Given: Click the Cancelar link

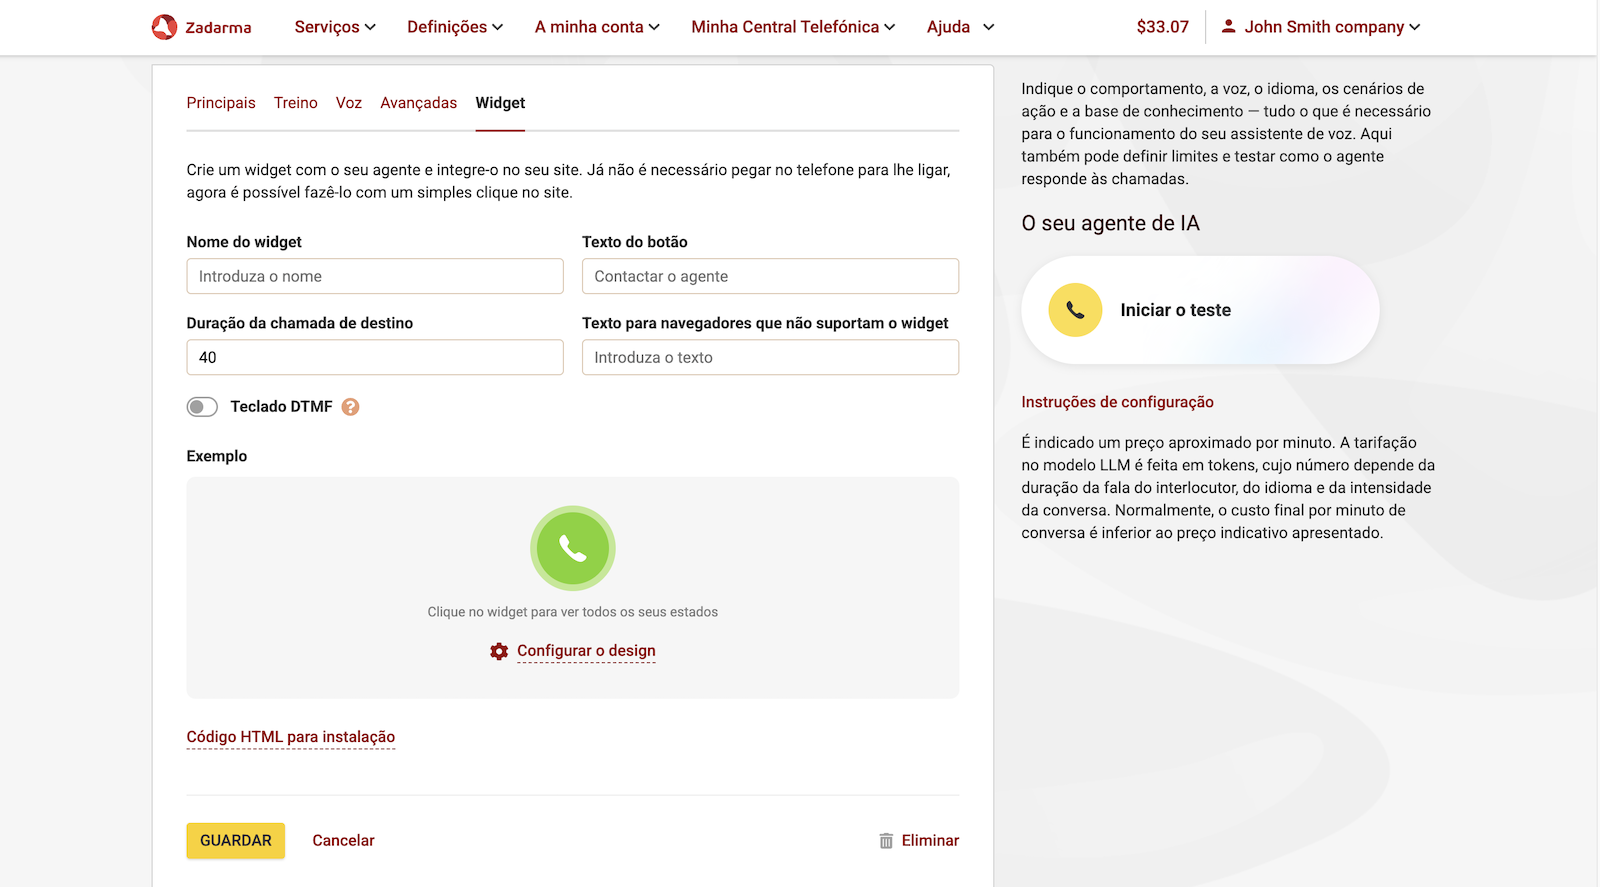Looking at the screenshot, I should point(343,841).
